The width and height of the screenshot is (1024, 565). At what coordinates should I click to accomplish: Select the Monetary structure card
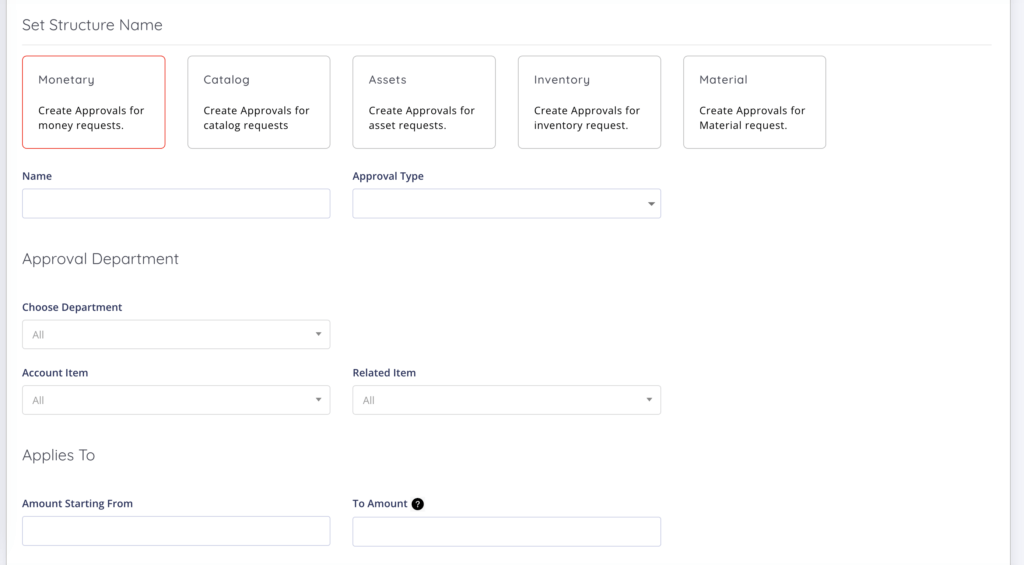click(93, 102)
